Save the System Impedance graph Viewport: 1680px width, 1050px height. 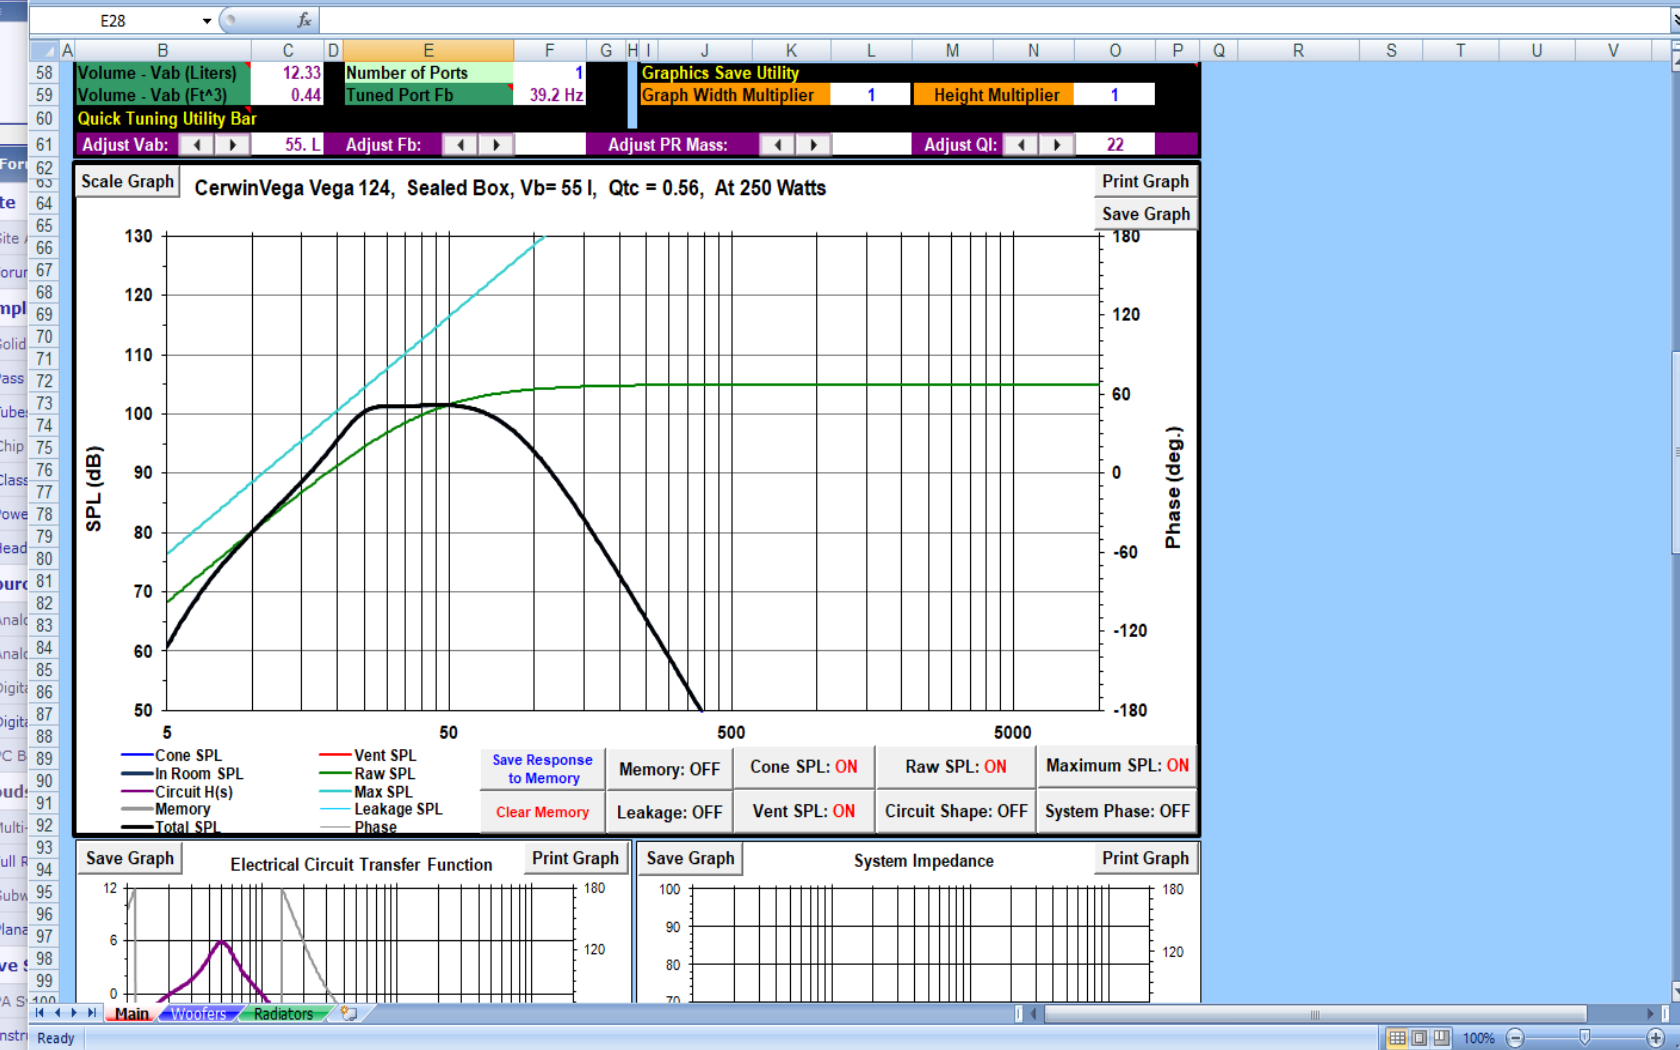tap(690, 859)
